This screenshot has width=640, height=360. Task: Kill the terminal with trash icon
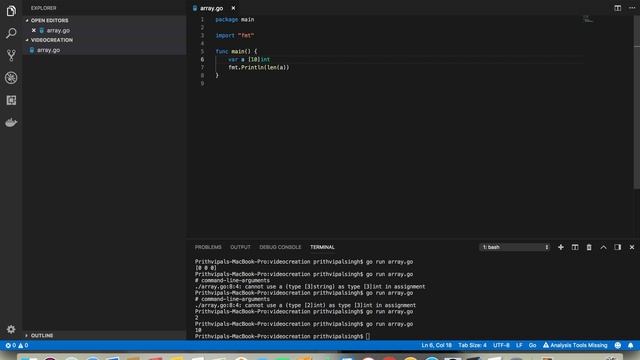[589, 247]
